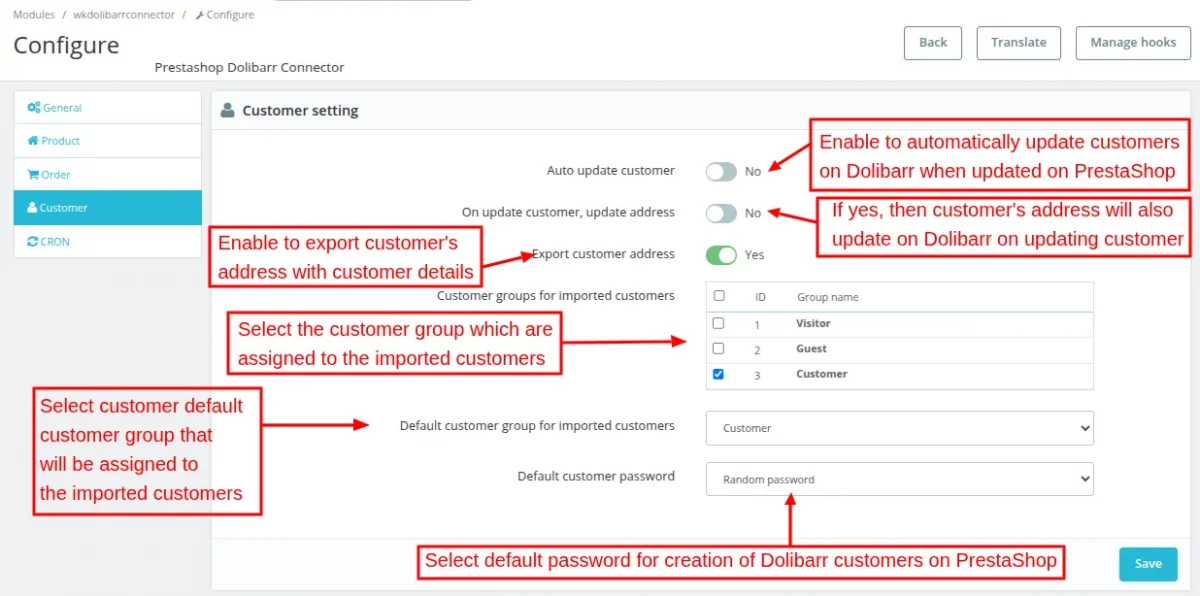1200x596 pixels.
Task: Go to Modules breadcrumb link
Action: point(34,15)
